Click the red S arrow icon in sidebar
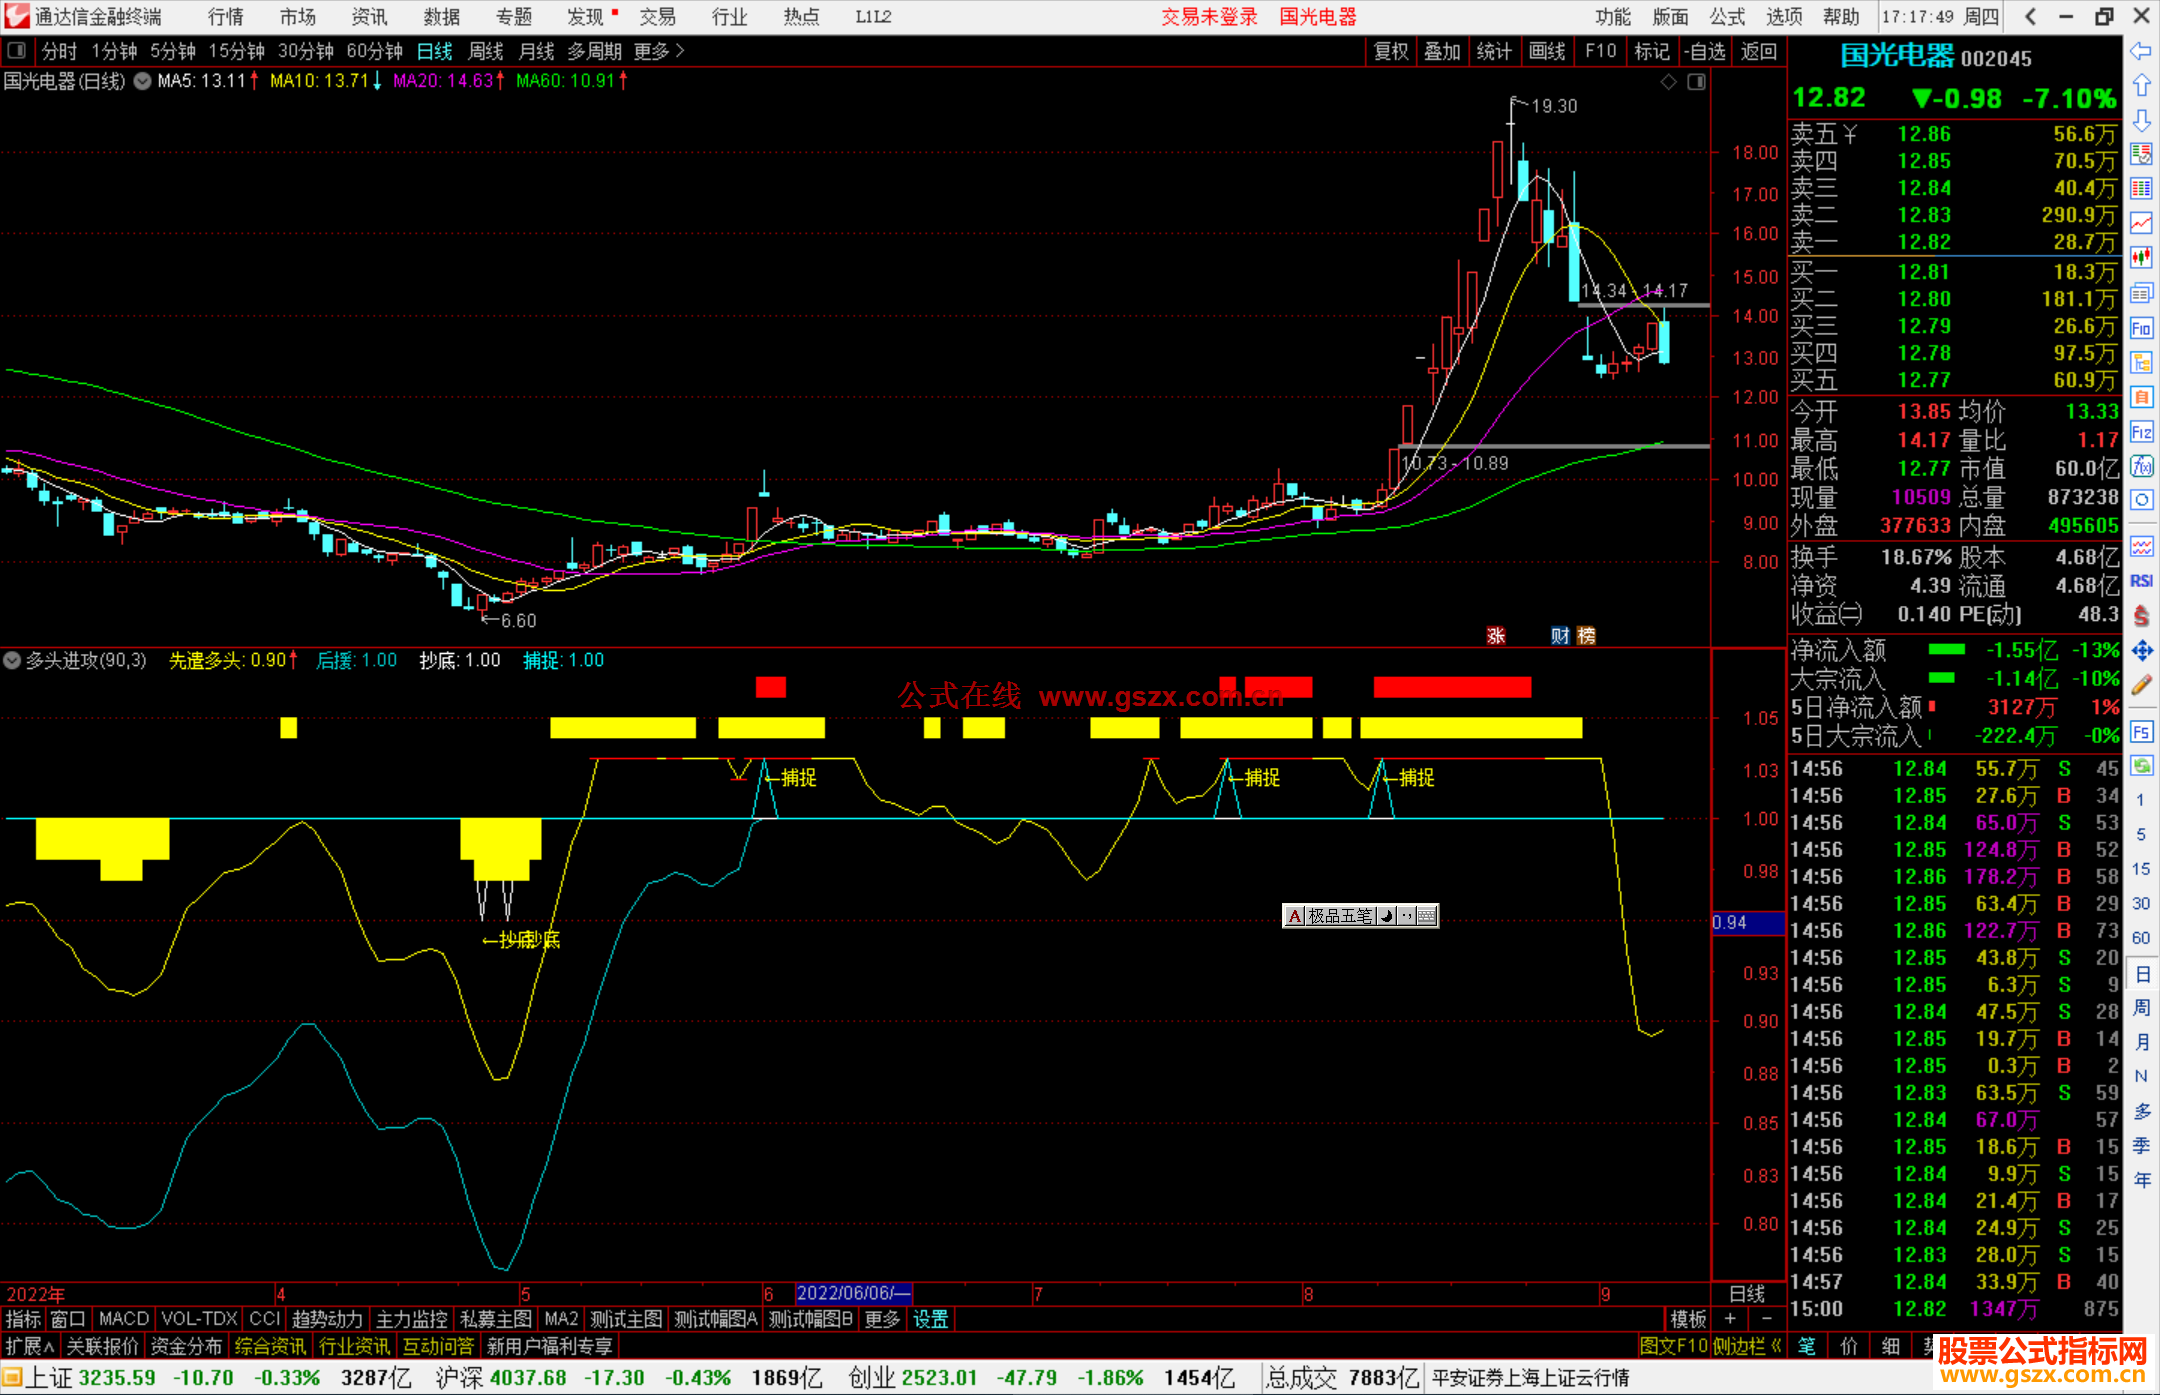The height and width of the screenshot is (1395, 2160). (x=2141, y=616)
